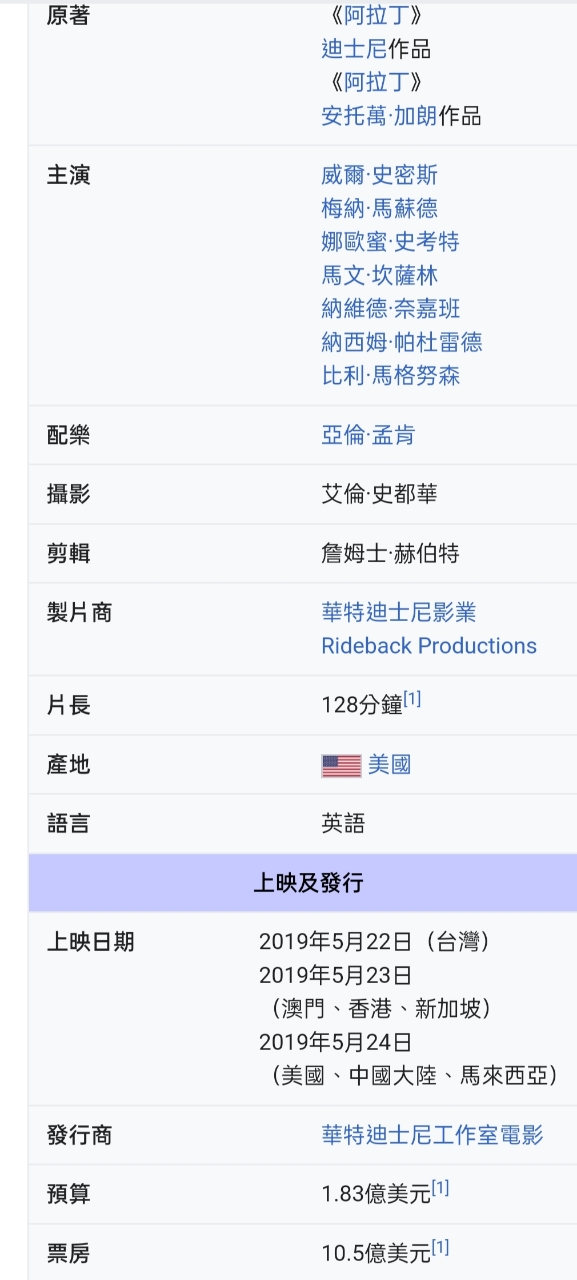The height and width of the screenshot is (1280, 577).
Task: Click the 迪士尼 link under 原著
Action: (354, 49)
